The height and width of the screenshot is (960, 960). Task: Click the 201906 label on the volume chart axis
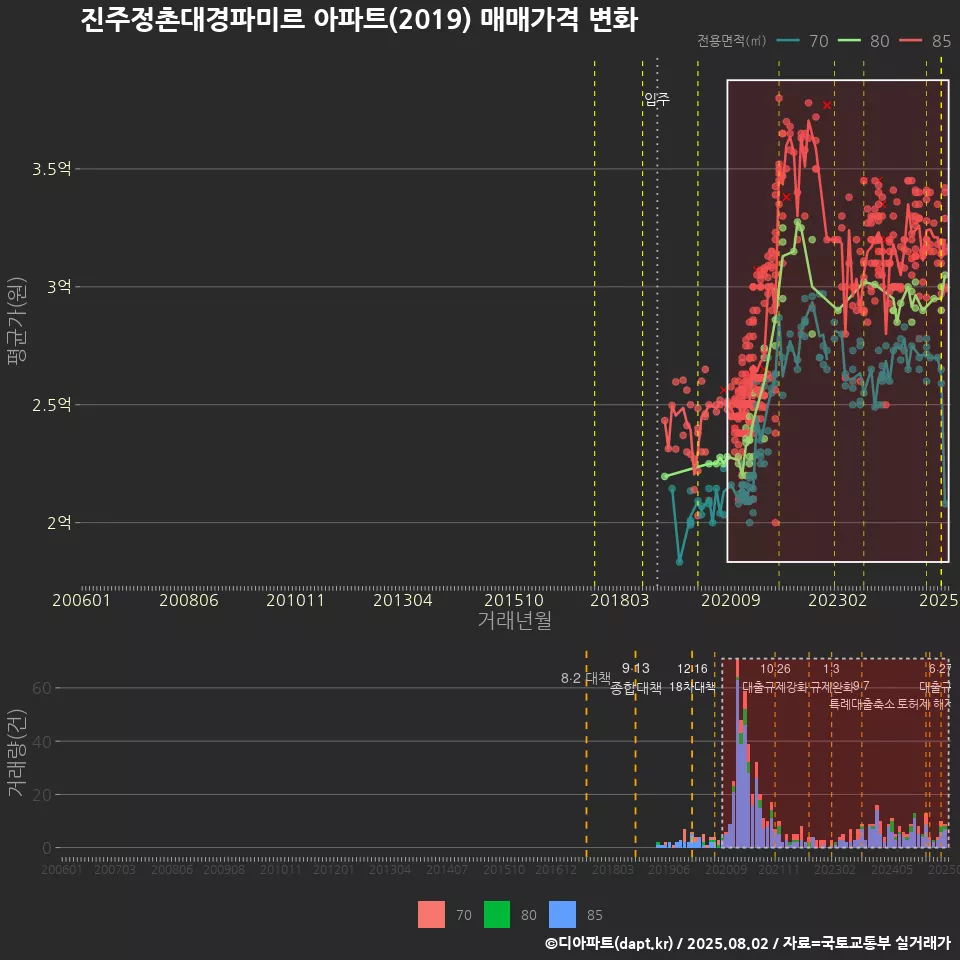click(x=669, y=869)
